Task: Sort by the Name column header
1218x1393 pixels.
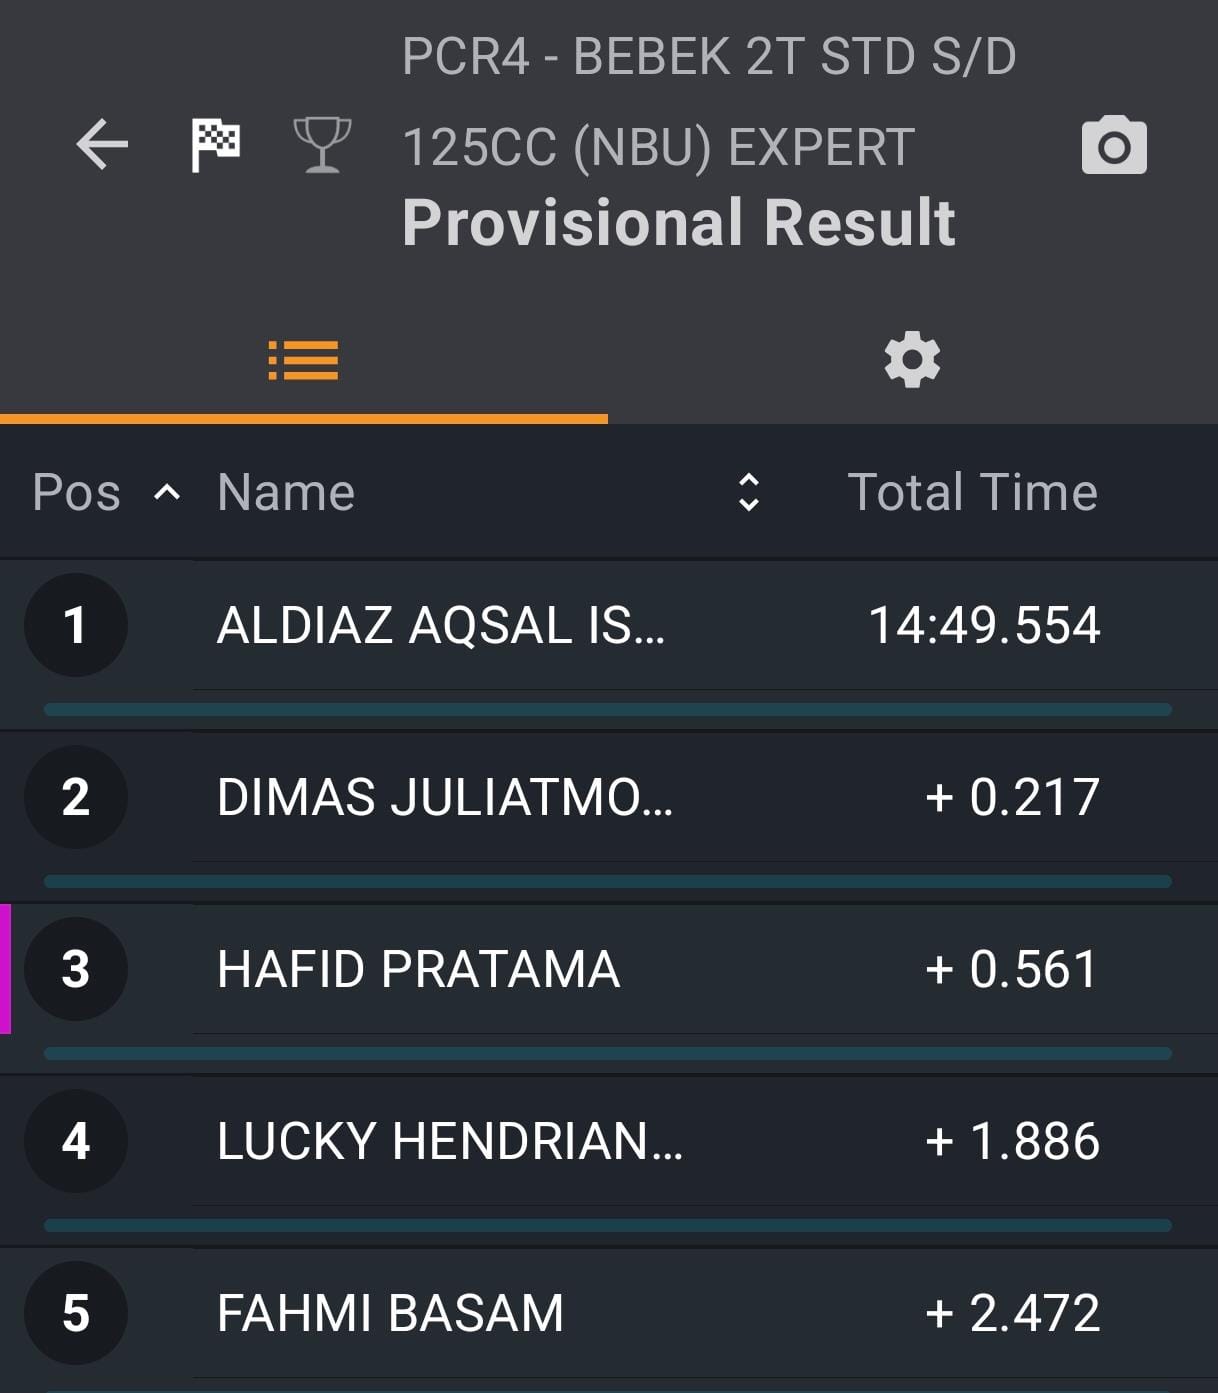Action: (286, 492)
